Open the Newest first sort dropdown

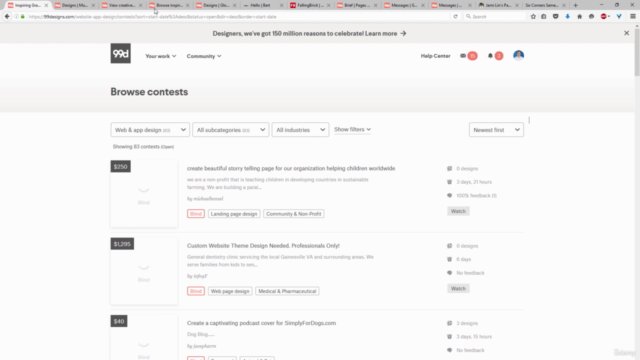point(496,130)
